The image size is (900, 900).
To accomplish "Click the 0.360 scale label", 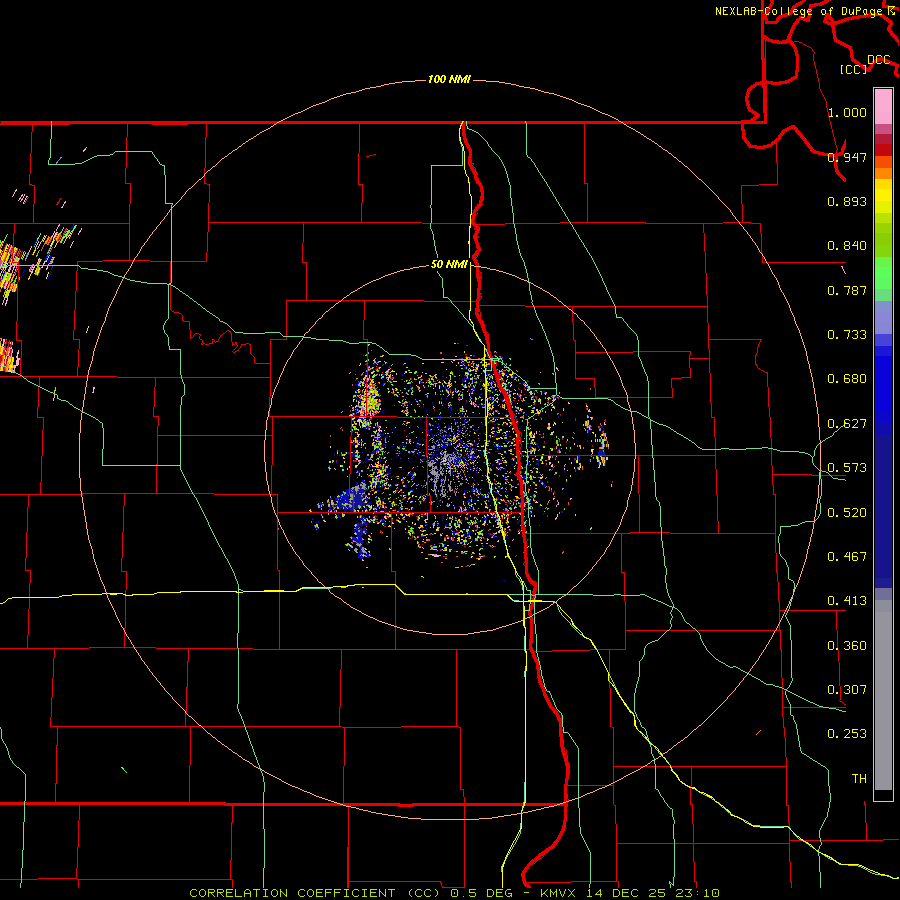I will tap(847, 646).
